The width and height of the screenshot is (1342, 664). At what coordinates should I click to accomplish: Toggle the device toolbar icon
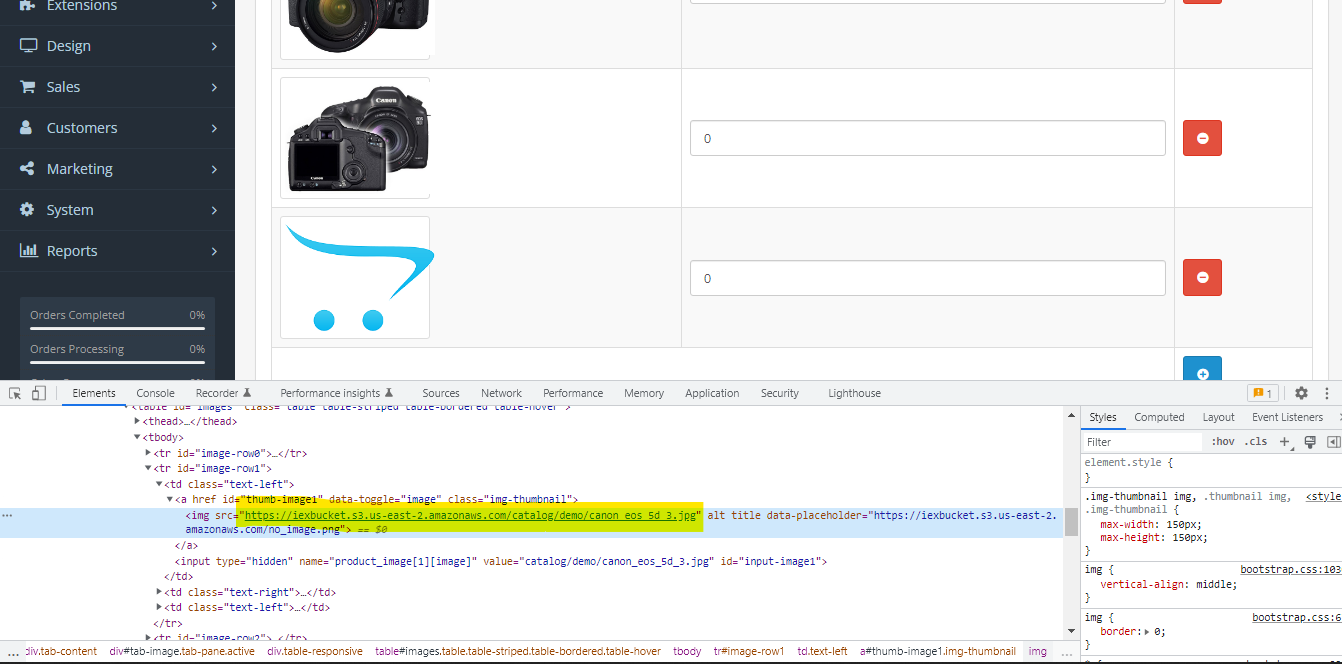39,393
